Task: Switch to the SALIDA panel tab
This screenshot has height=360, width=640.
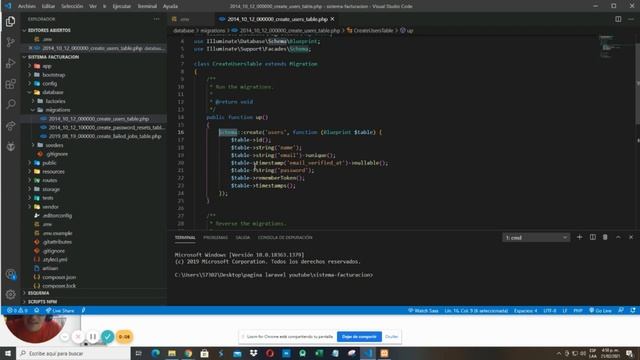Action: tap(242, 238)
